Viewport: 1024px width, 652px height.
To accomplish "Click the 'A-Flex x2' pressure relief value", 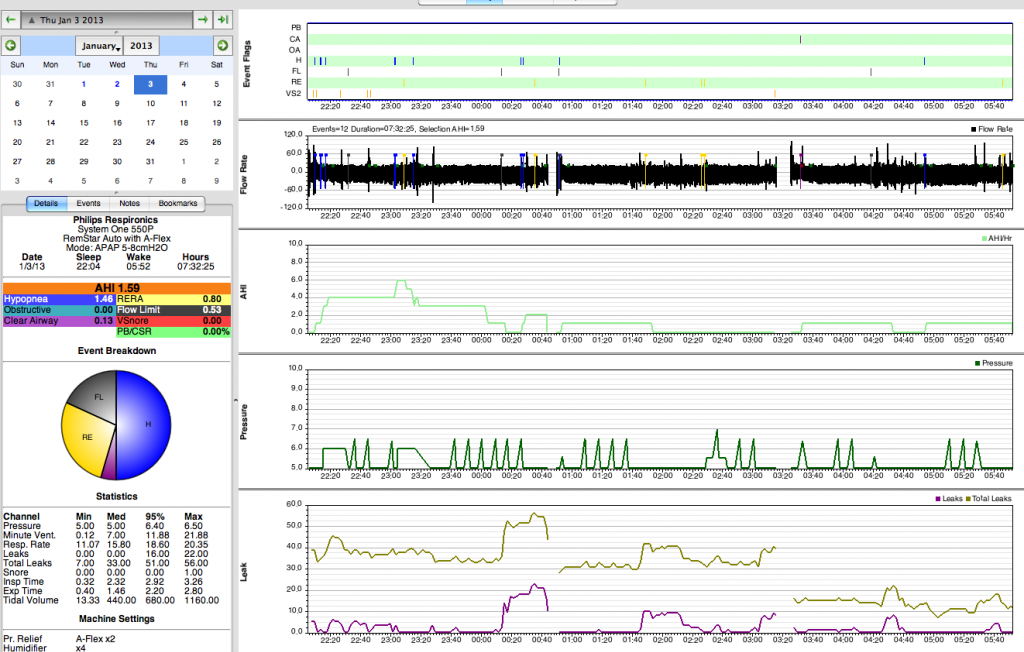I will (x=95, y=639).
